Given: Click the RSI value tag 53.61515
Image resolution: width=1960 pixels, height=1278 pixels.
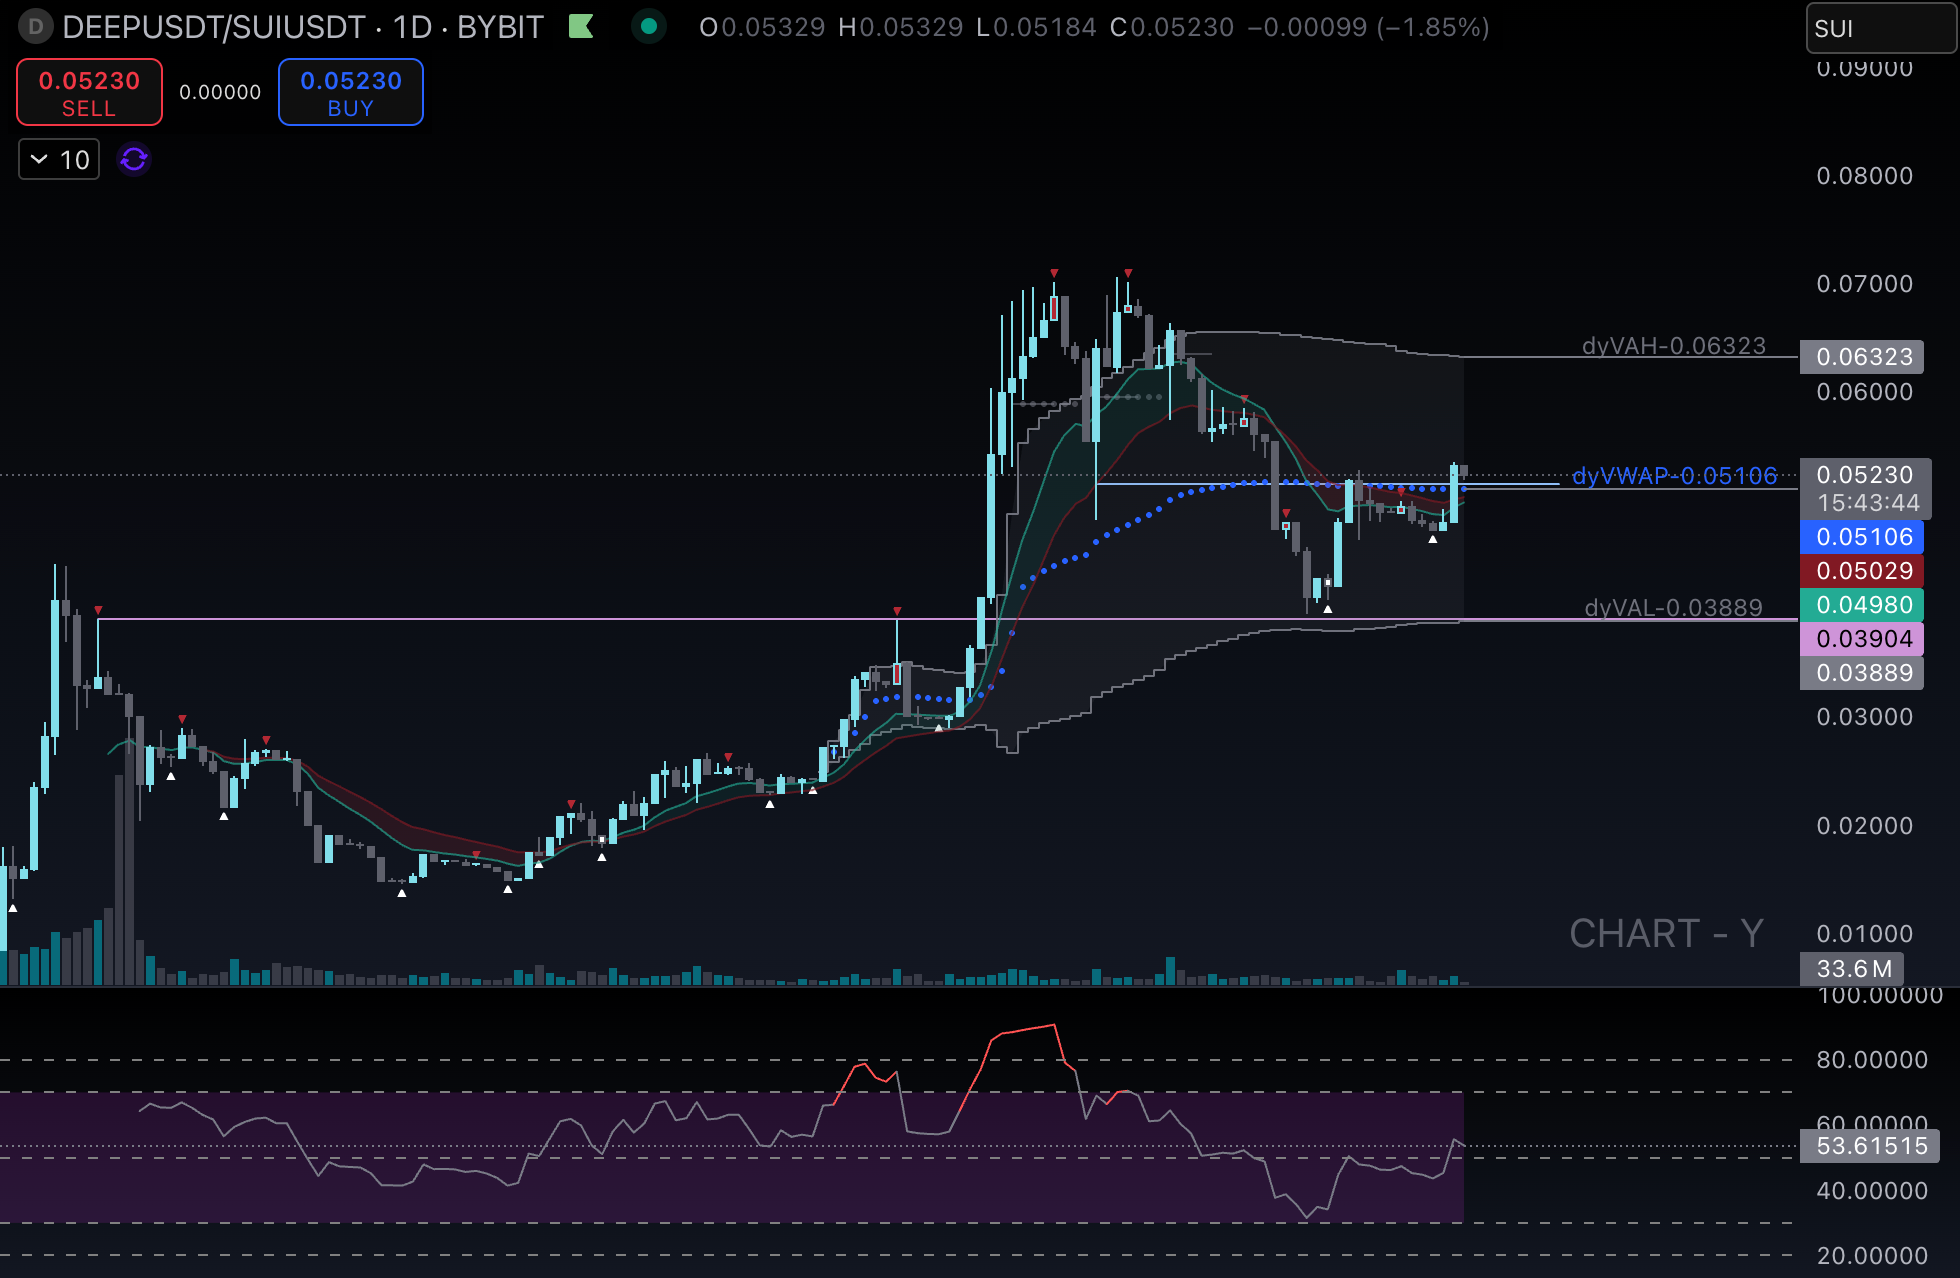Looking at the screenshot, I should tap(1870, 1146).
